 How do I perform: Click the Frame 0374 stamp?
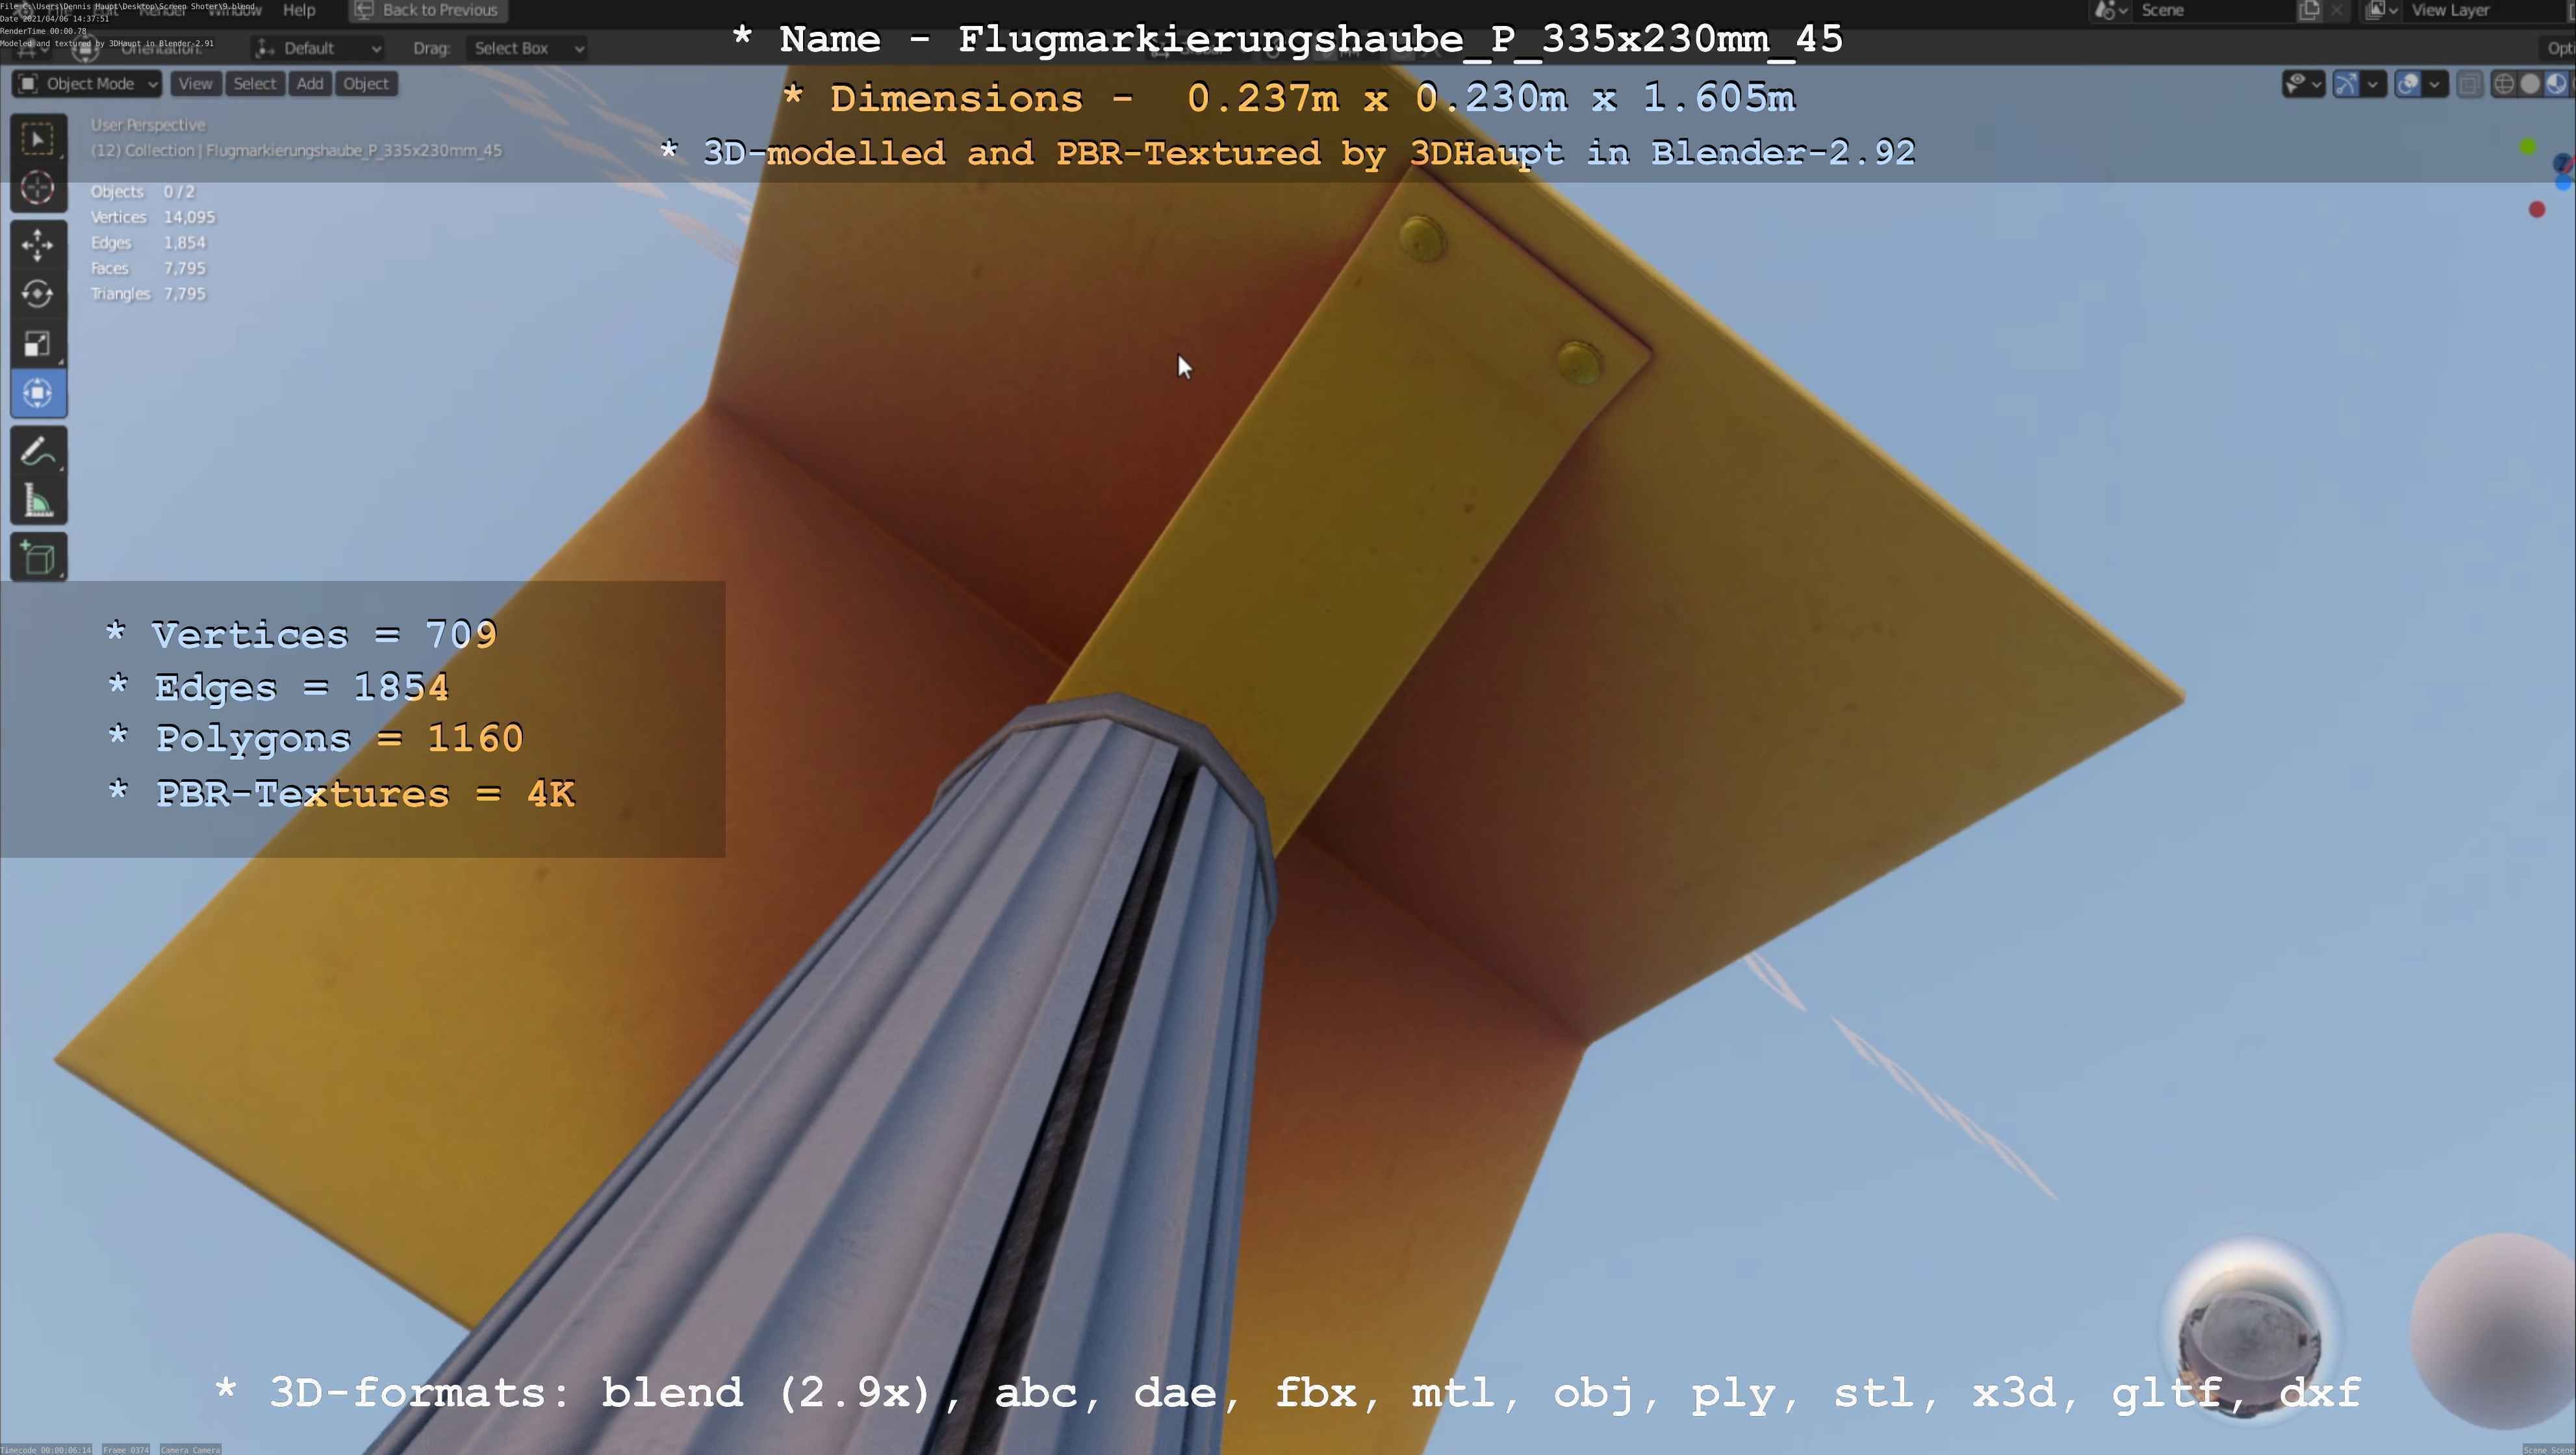click(125, 1449)
